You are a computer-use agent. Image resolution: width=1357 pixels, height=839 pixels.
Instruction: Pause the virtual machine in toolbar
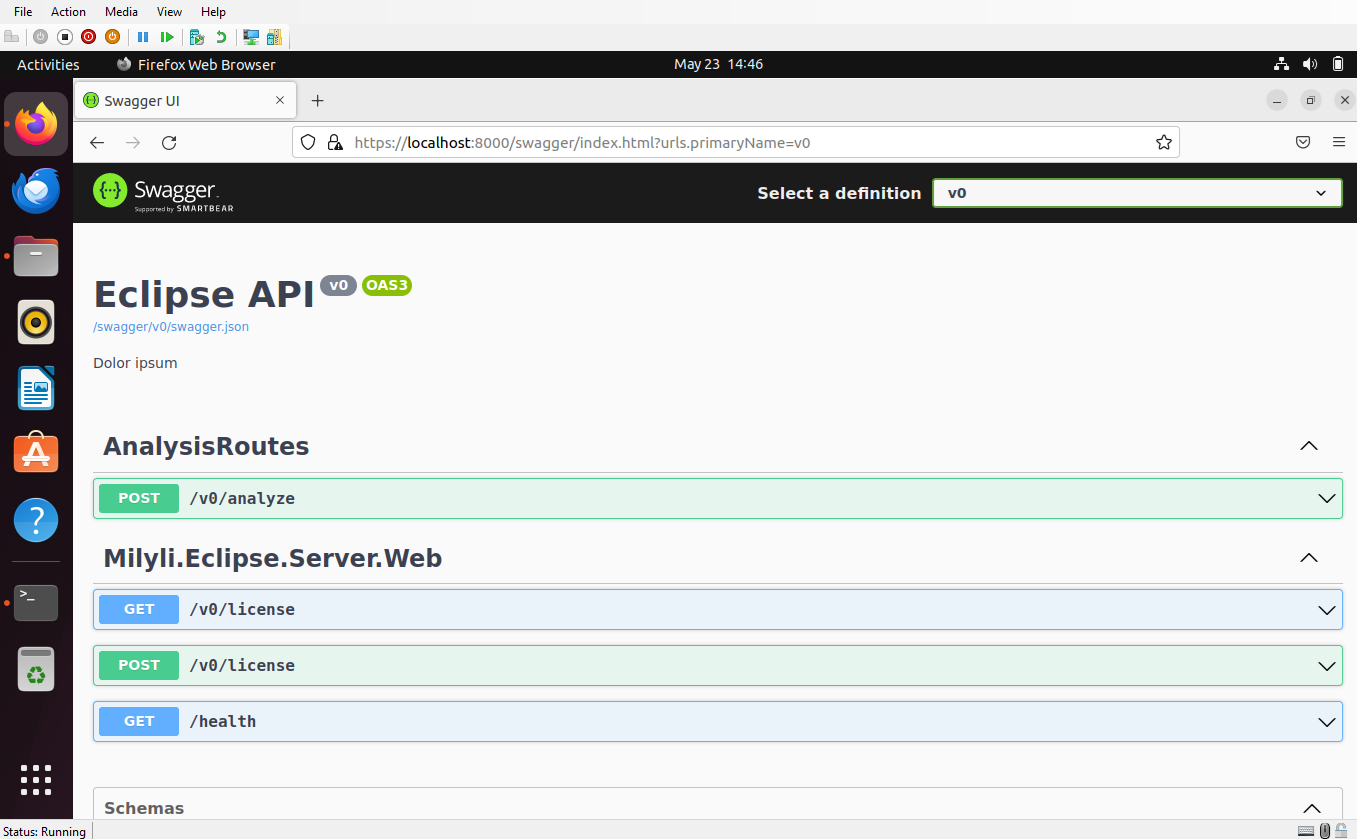pos(143,37)
